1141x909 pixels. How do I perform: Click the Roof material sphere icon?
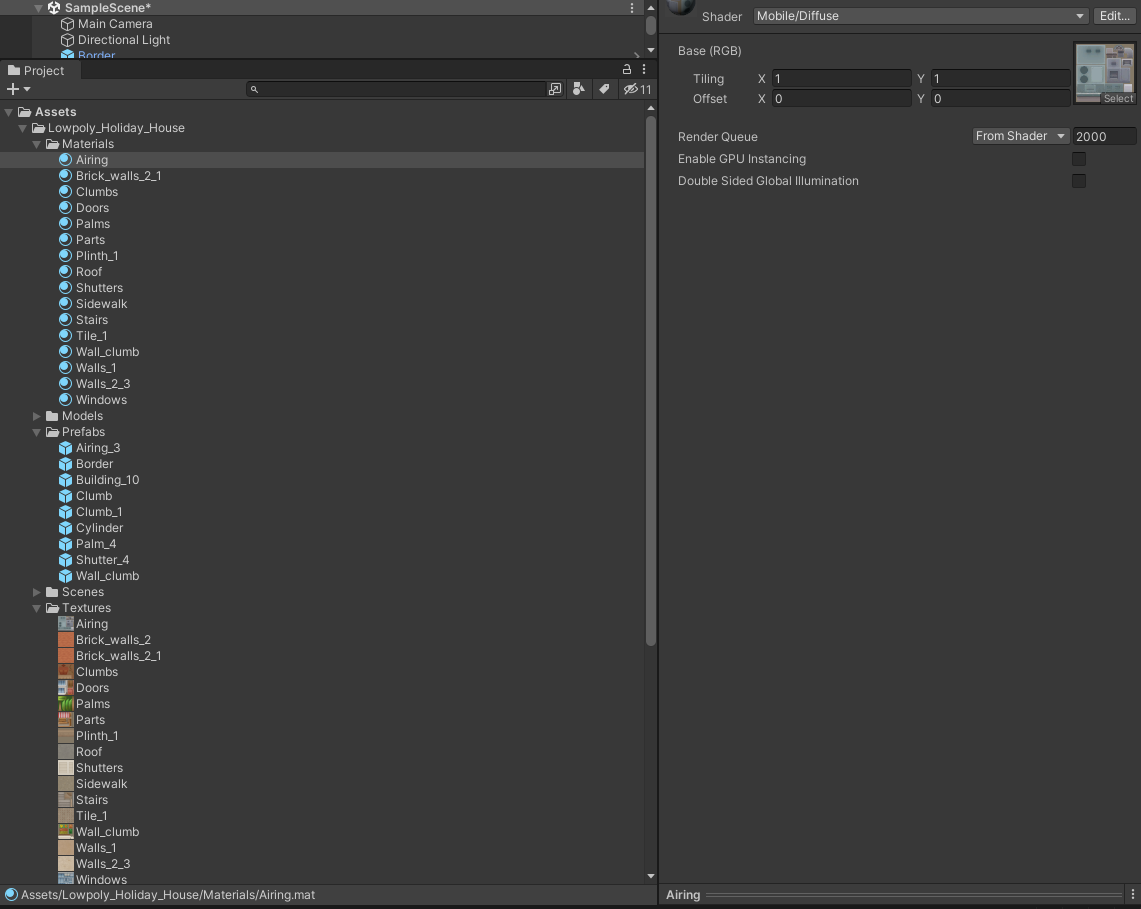tap(65, 272)
